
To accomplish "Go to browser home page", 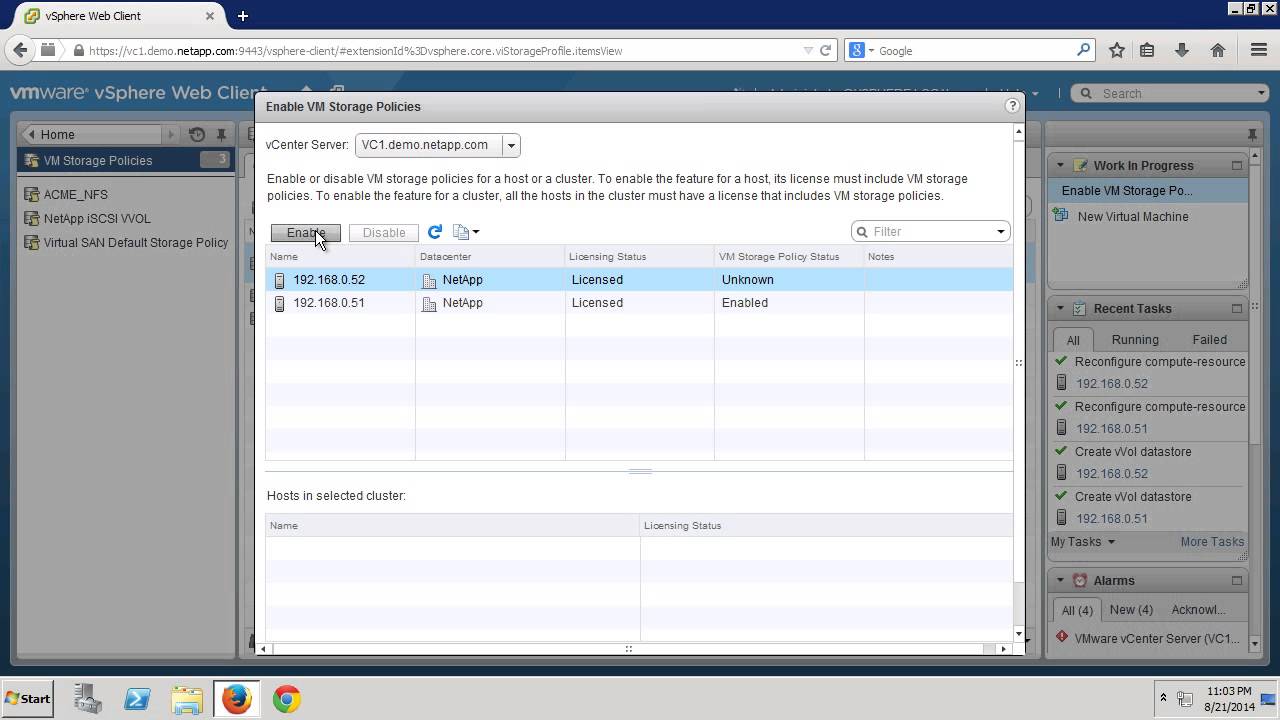I will tap(1218, 50).
